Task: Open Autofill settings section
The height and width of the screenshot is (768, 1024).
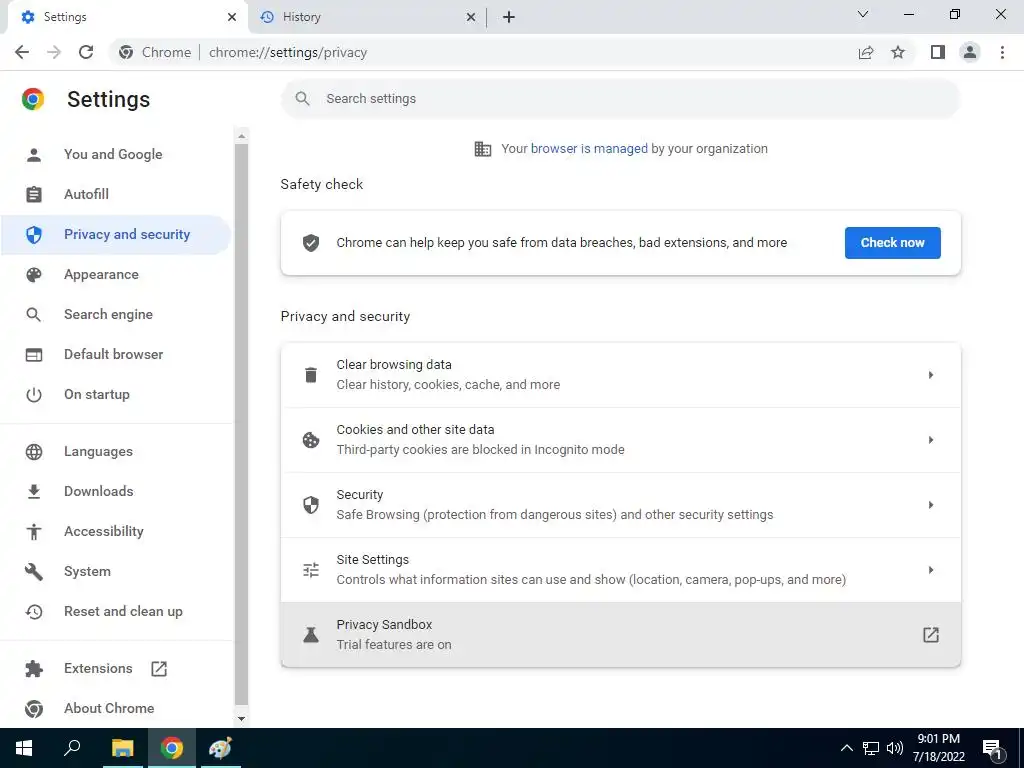Action: (x=115, y=194)
